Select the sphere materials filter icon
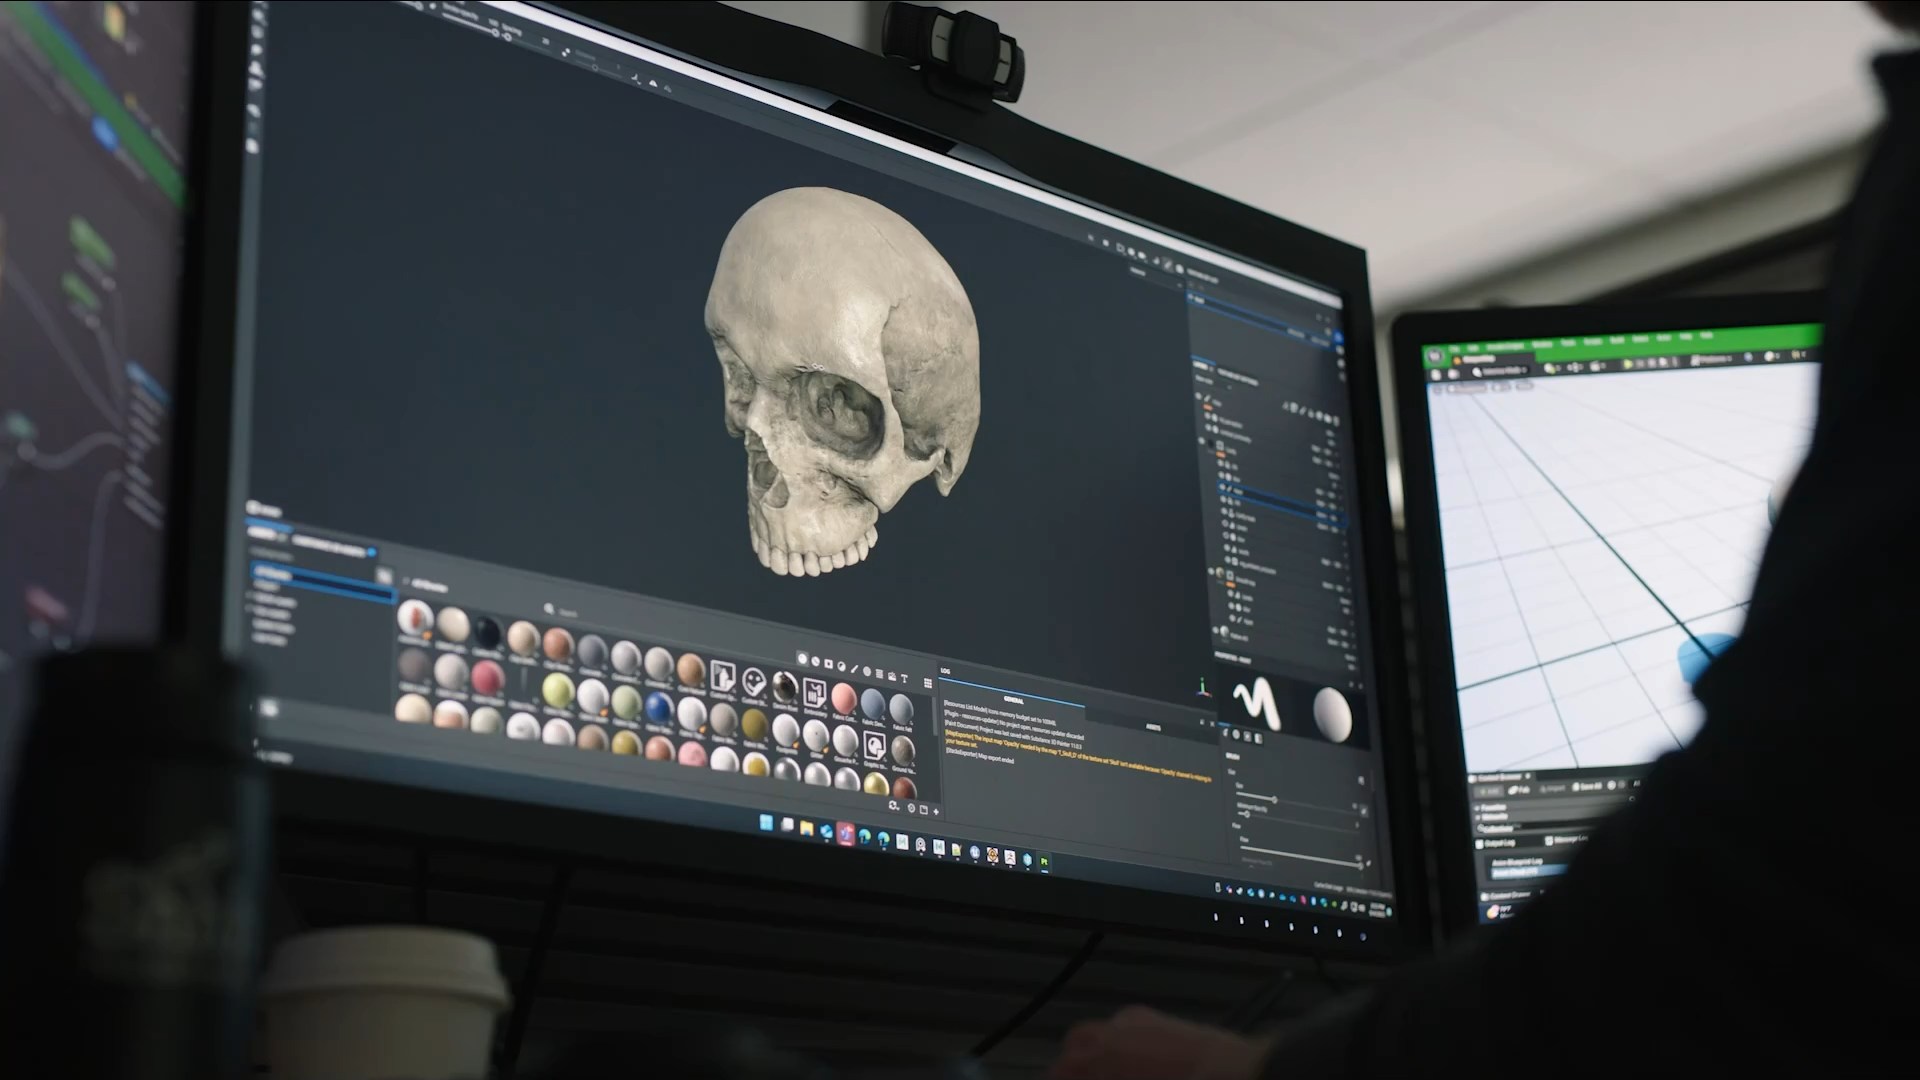This screenshot has width=1920, height=1080. point(803,659)
